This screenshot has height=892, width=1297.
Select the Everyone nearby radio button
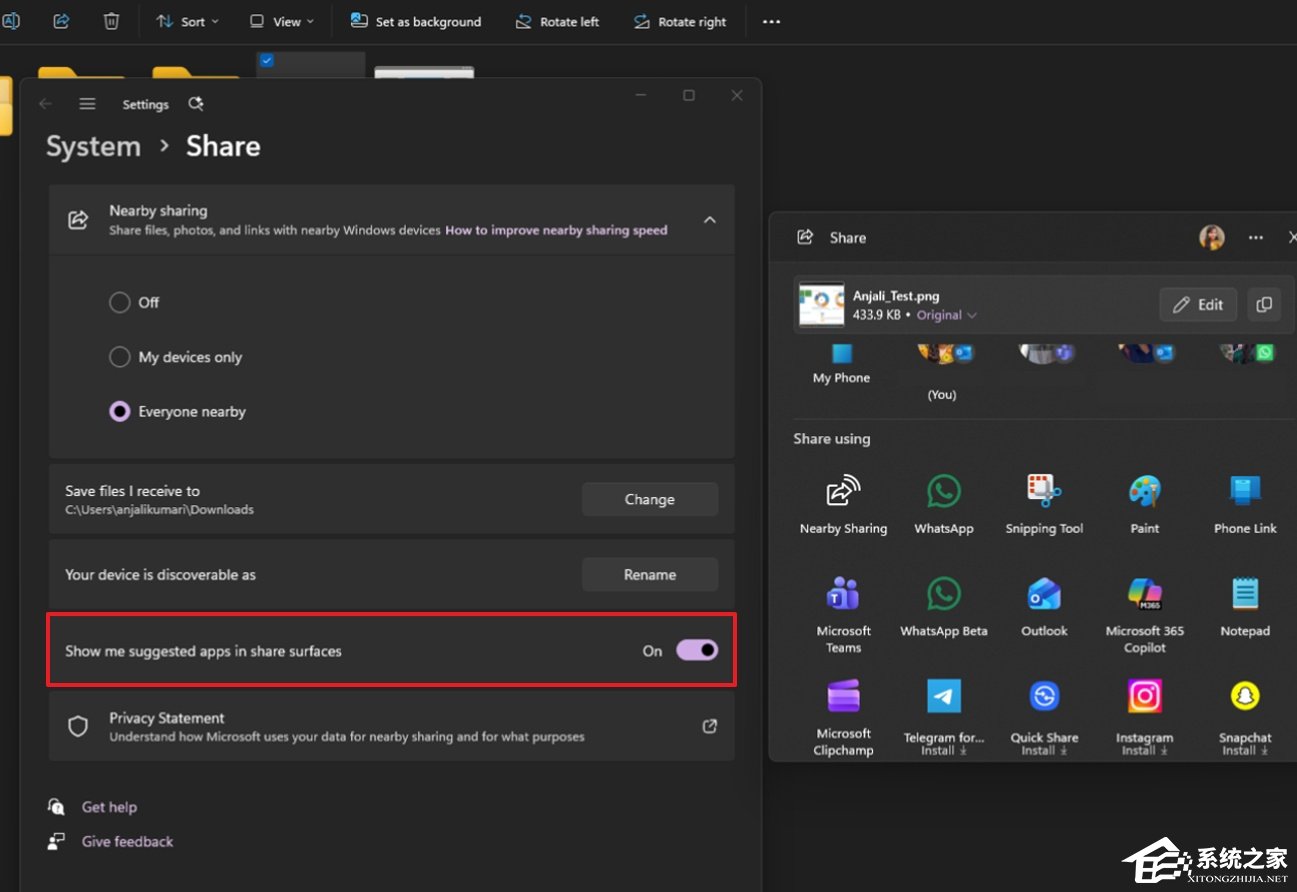pos(120,411)
